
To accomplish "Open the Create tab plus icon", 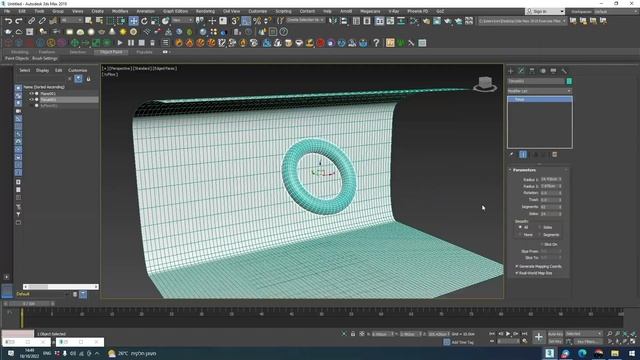I will coord(511,71).
